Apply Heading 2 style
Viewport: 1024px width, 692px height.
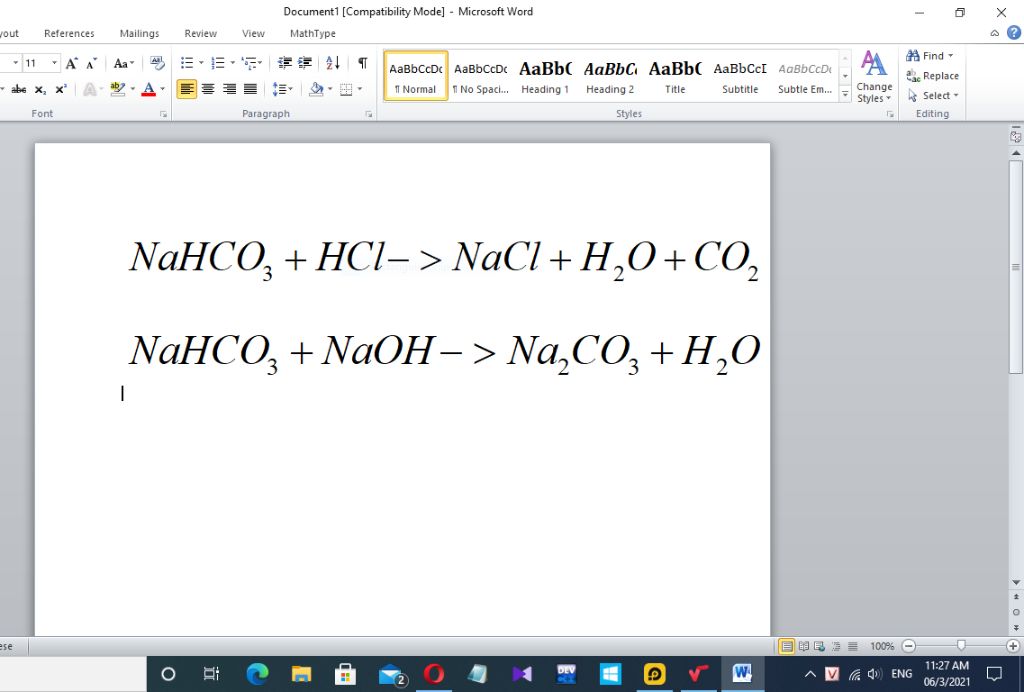(x=610, y=76)
